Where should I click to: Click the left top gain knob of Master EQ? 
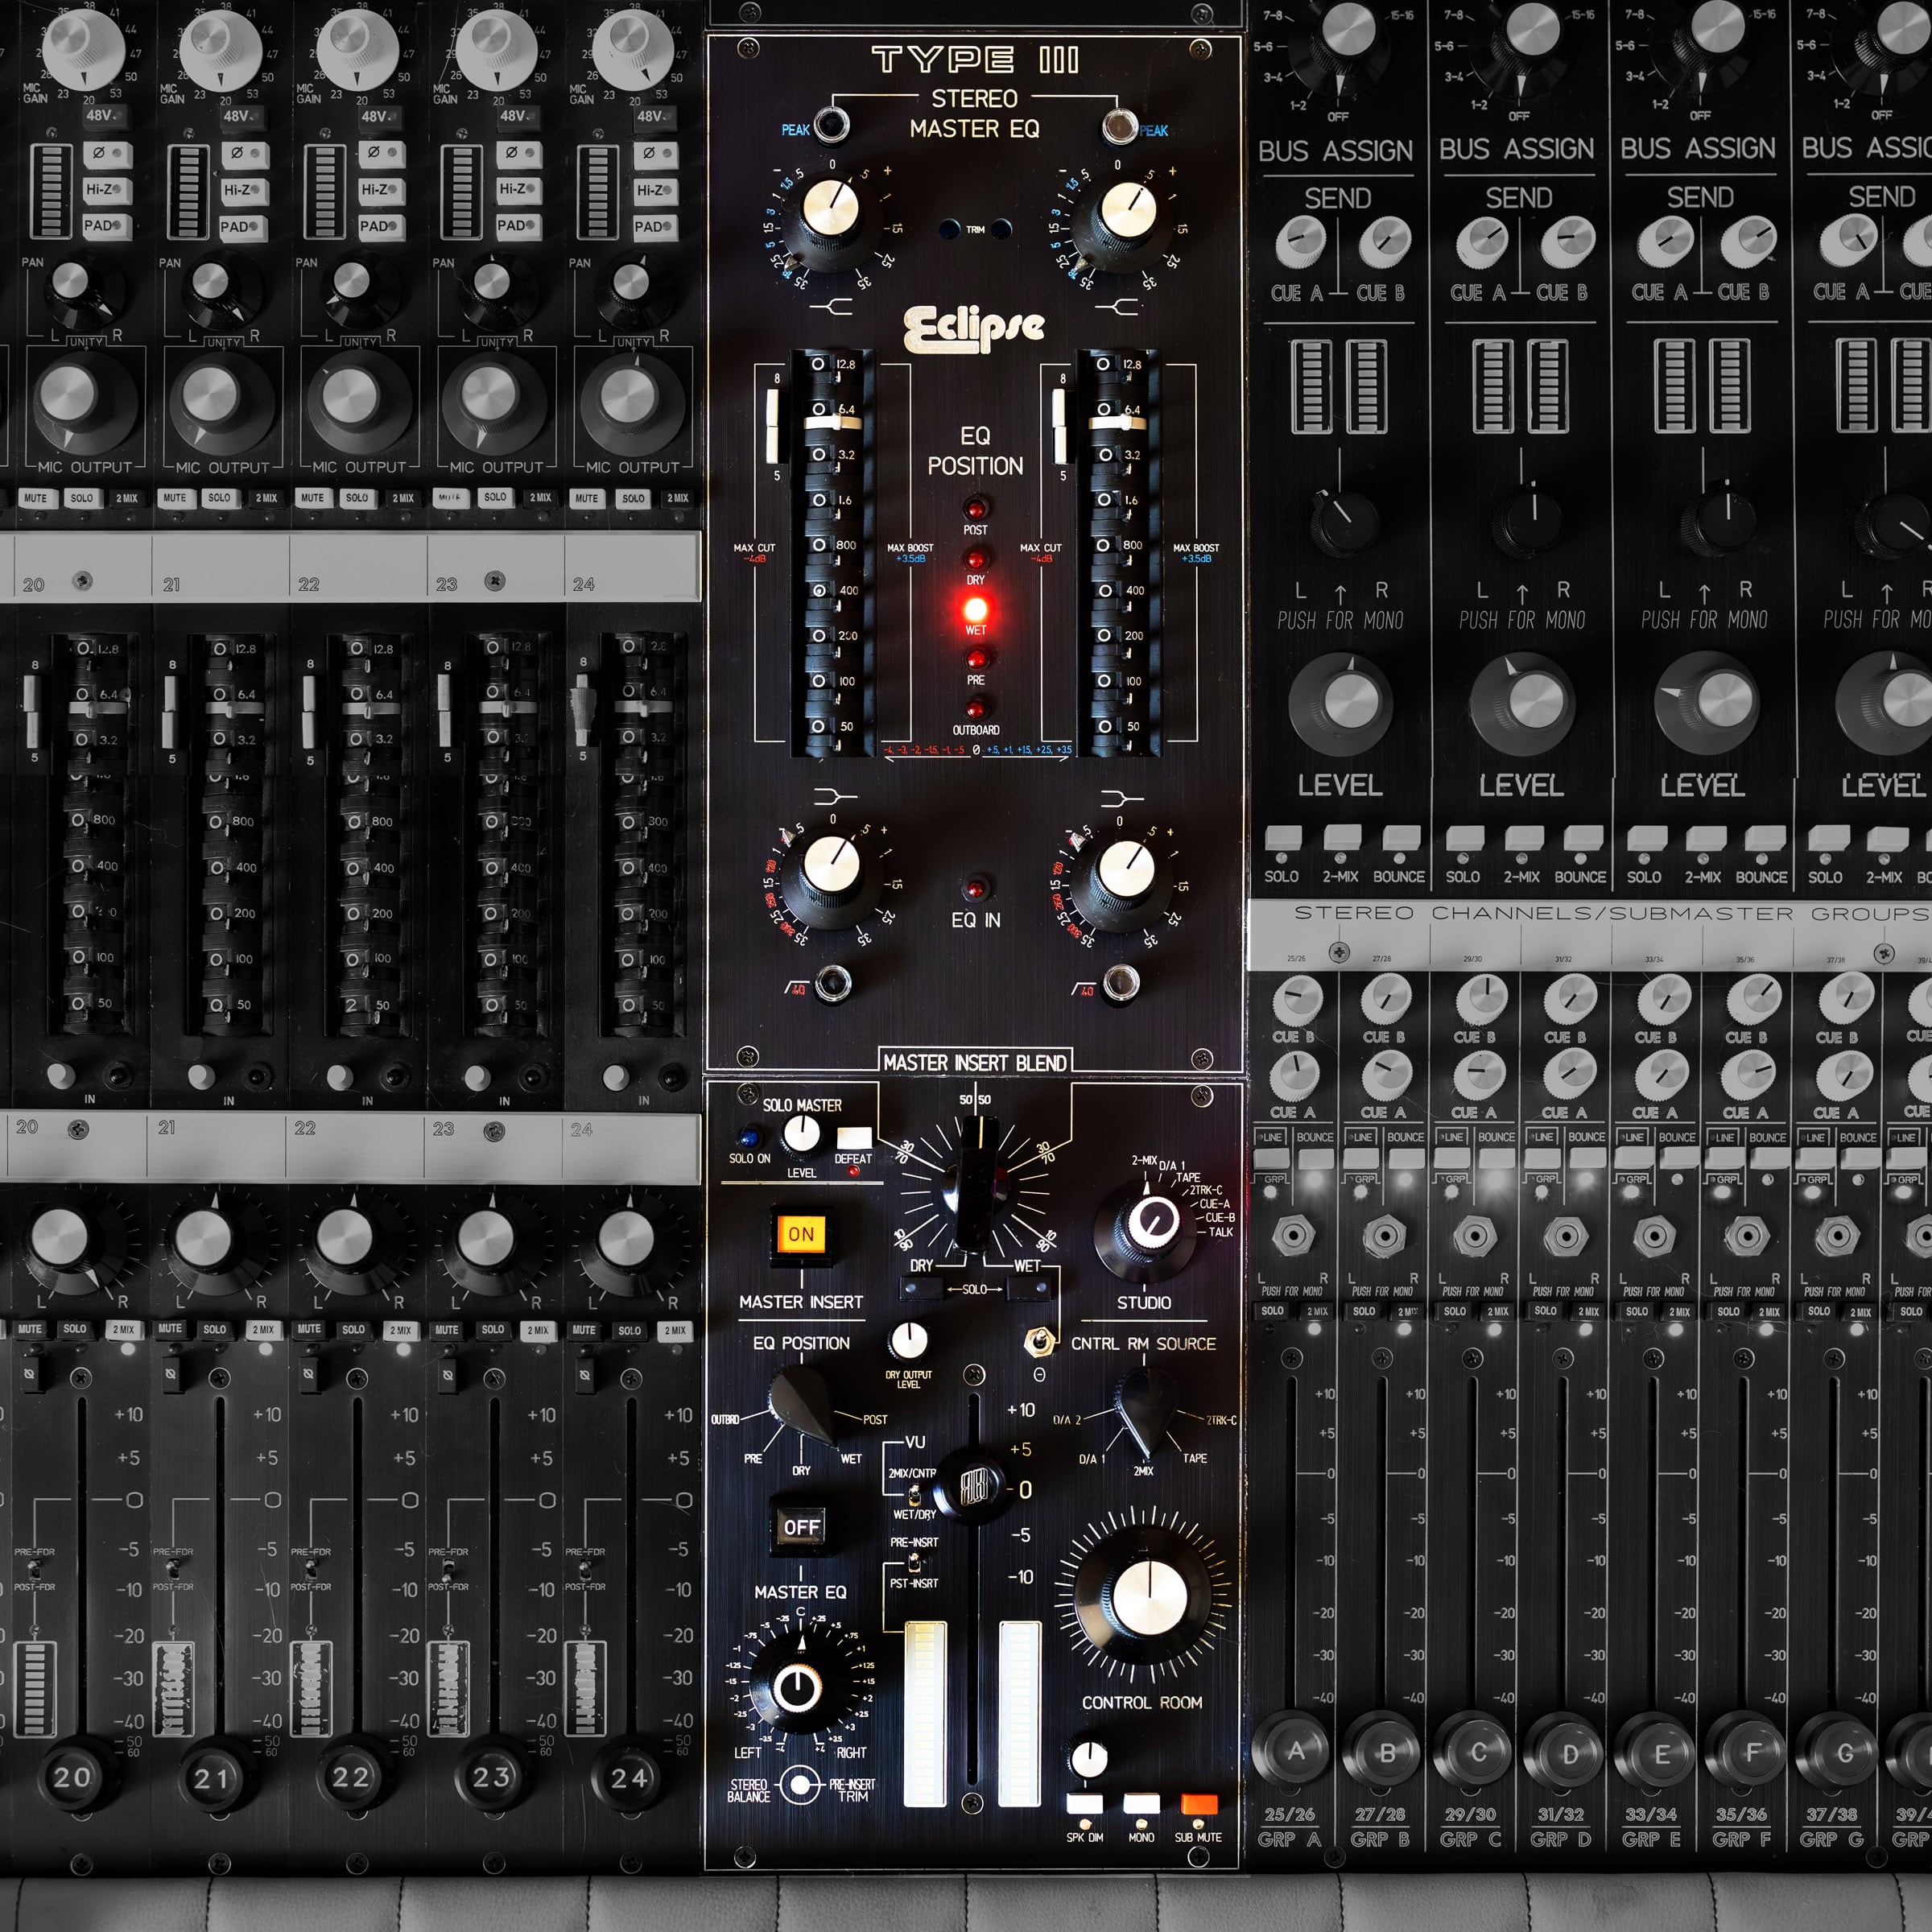tap(832, 217)
